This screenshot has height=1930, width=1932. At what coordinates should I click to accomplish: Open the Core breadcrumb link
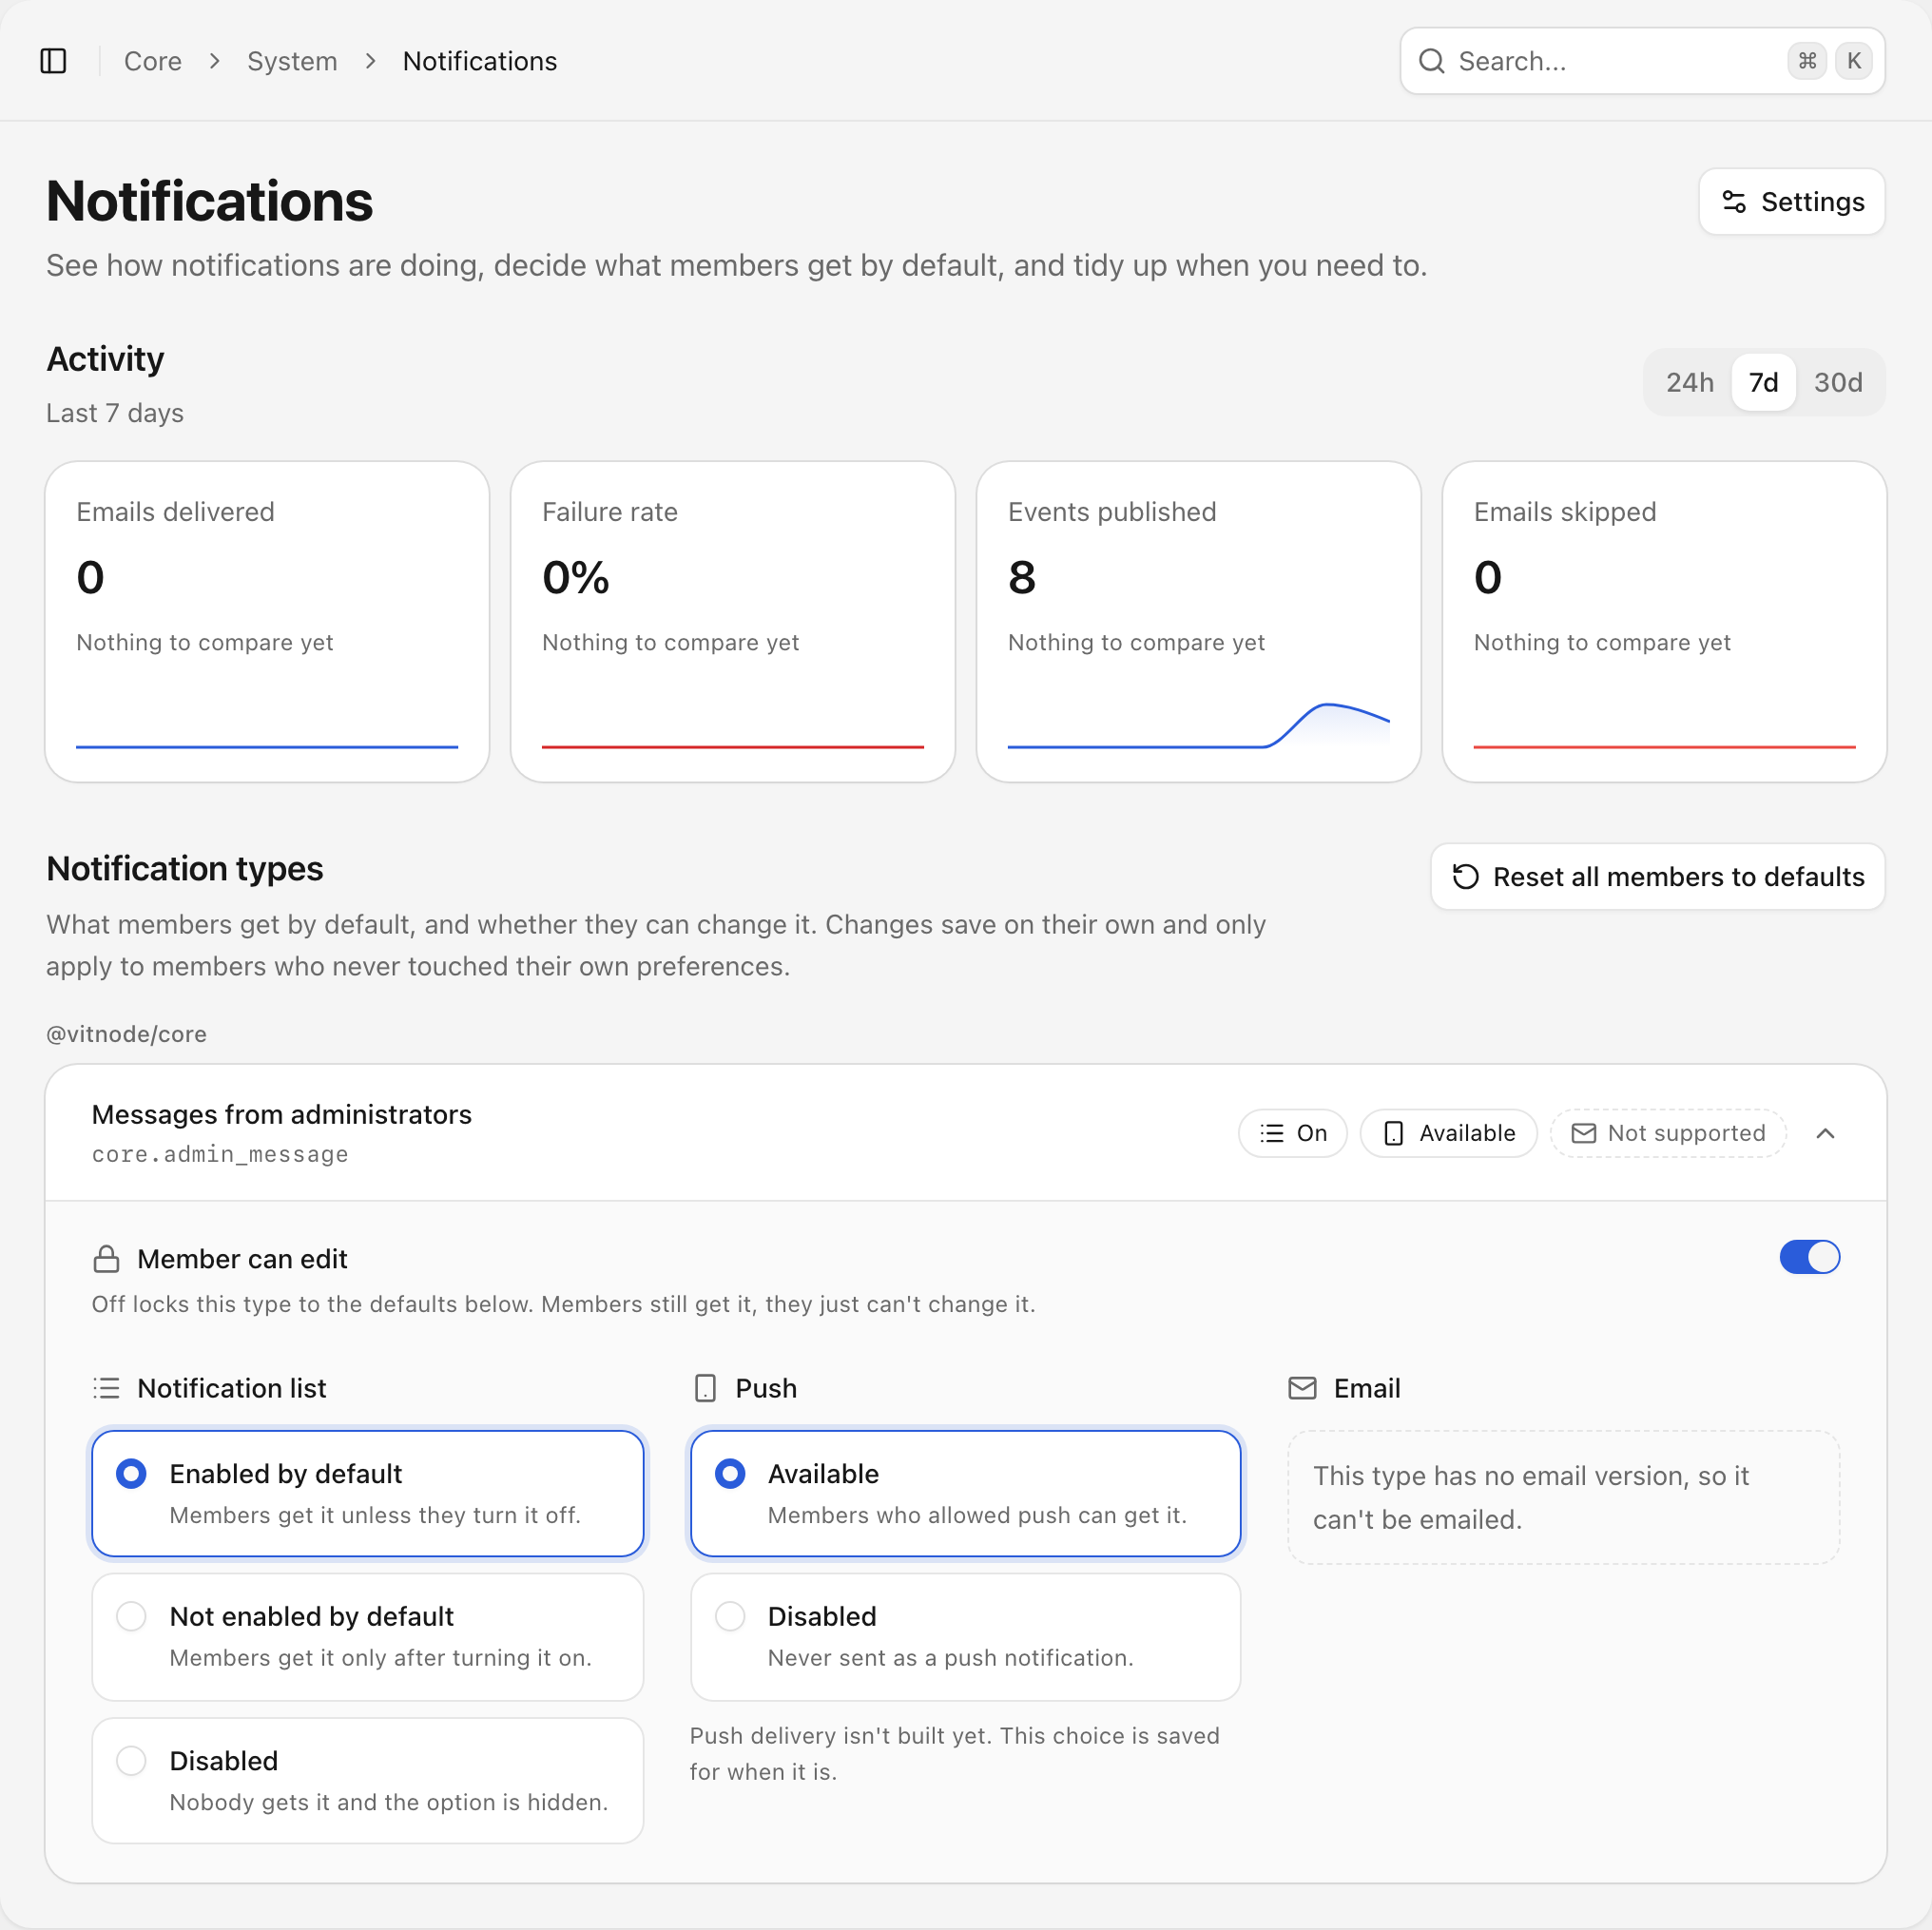[153, 61]
